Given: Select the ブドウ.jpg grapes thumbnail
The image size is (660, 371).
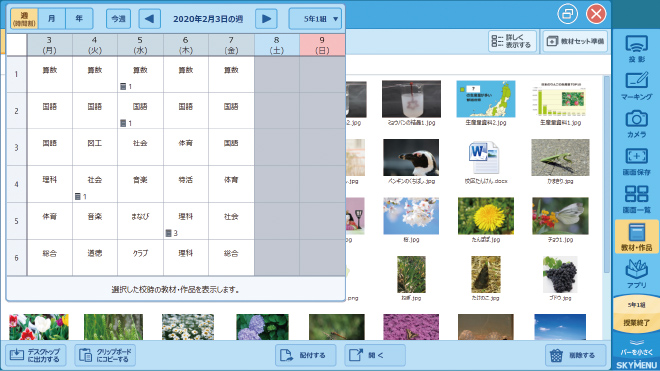Looking at the screenshot, I should tap(560, 275).
